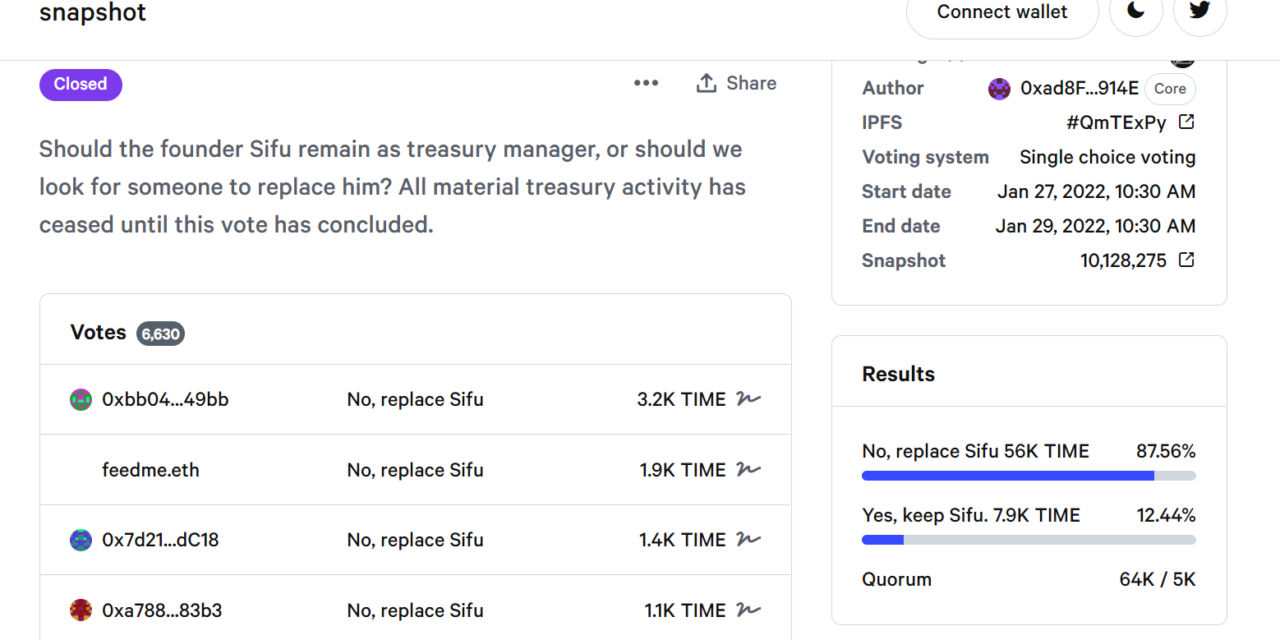The image size is (1280, 640).
Task: Click the author avatar beside 0xad8F...914E
Action: click(x=999, y=88)
